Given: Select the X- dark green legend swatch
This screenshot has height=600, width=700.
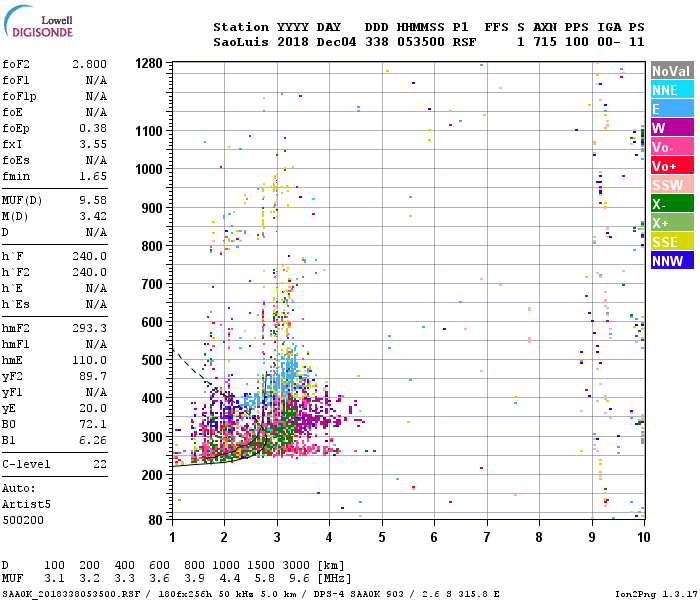Looking at the screenshot, I should coord(672,204).
